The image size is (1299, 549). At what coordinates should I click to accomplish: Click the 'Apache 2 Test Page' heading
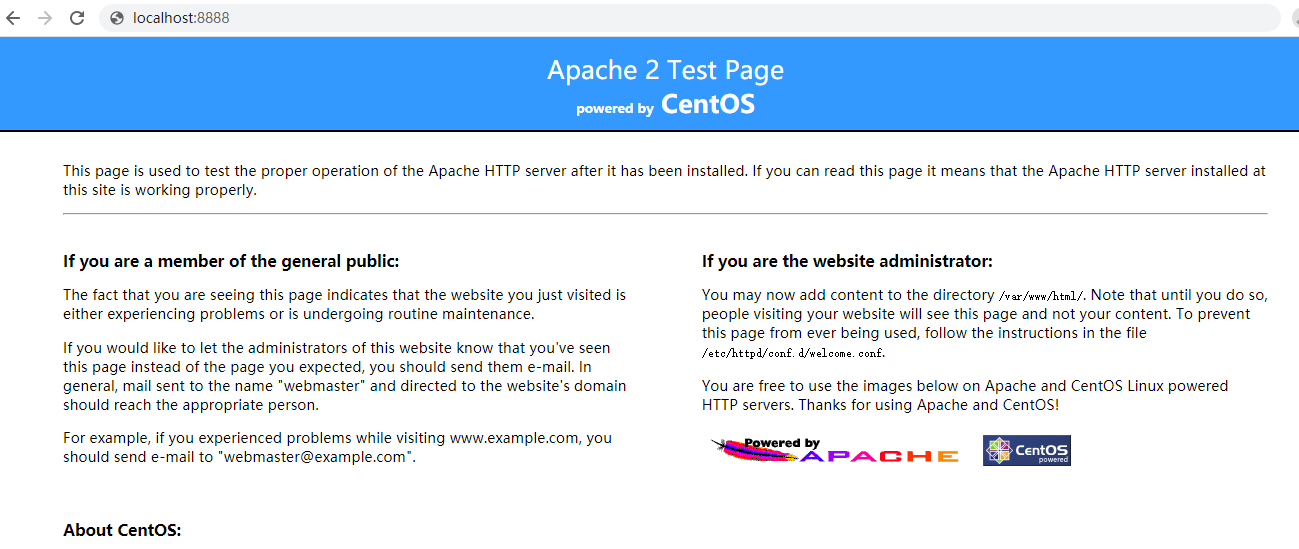(x=666, y=70)
